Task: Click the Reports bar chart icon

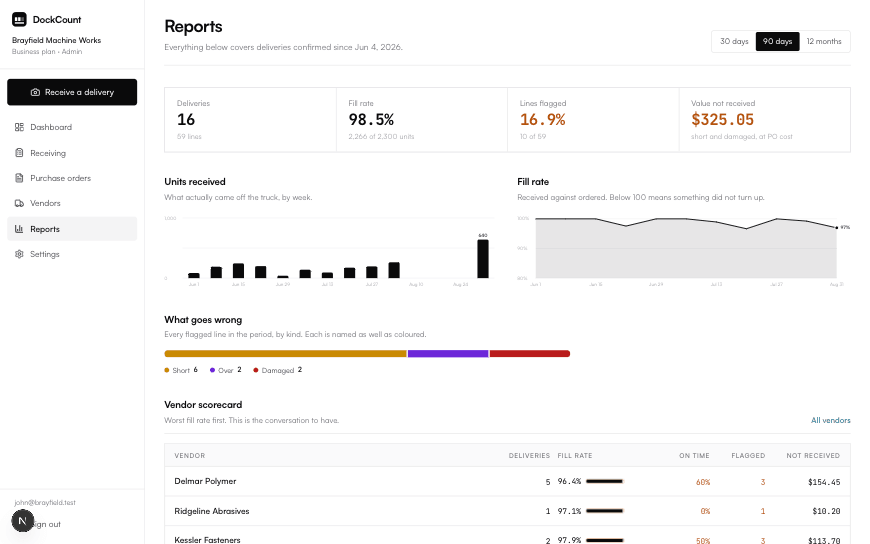Action: (x=19, y=229)
